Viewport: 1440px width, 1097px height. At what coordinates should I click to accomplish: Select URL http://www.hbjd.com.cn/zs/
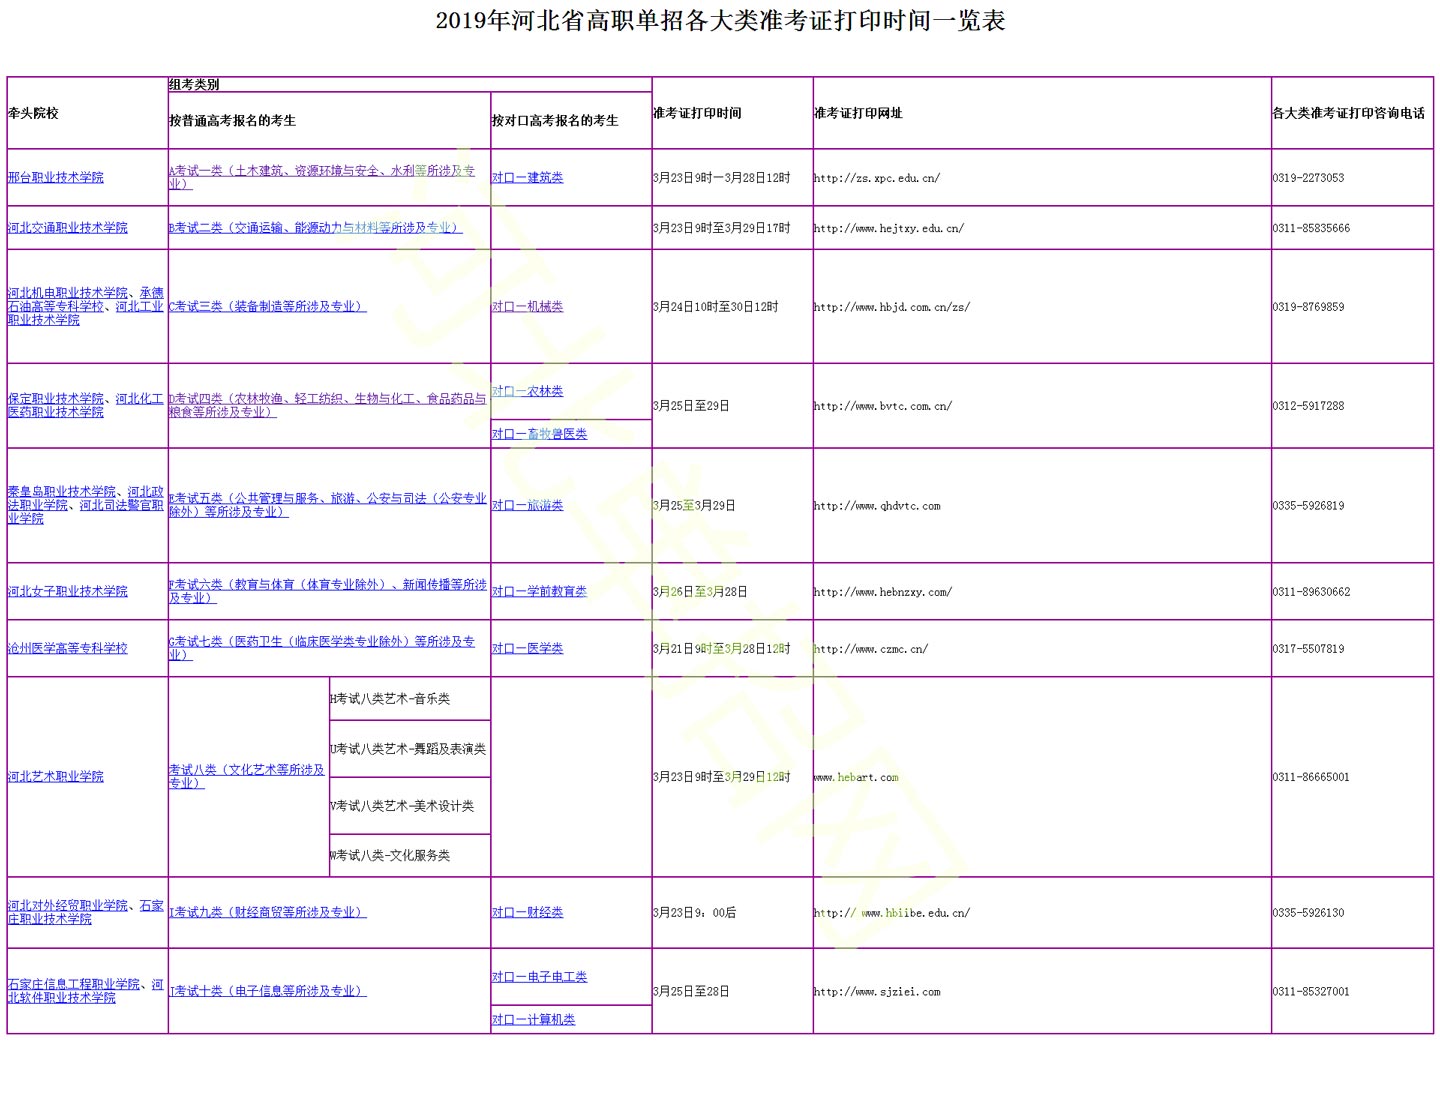(892, 307)
